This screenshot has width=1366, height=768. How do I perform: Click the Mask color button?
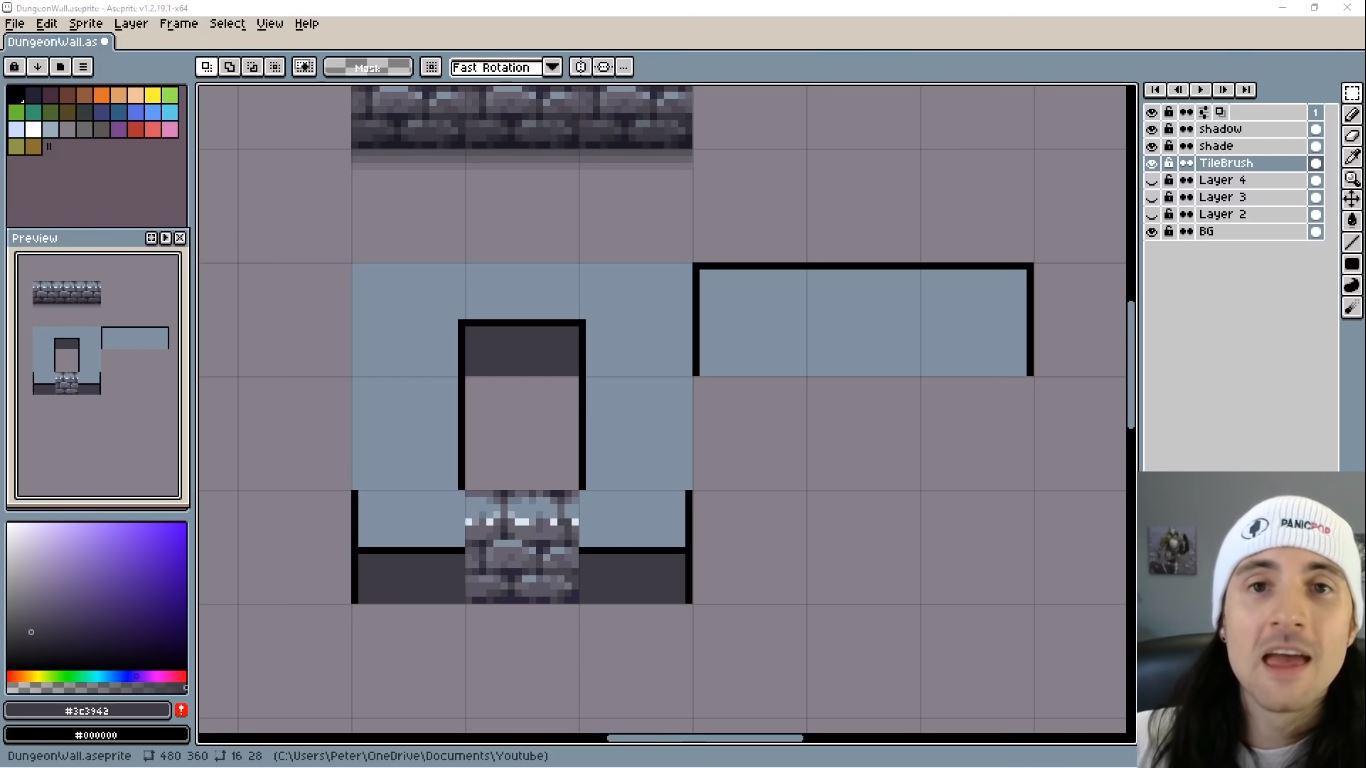pos(368,67)
